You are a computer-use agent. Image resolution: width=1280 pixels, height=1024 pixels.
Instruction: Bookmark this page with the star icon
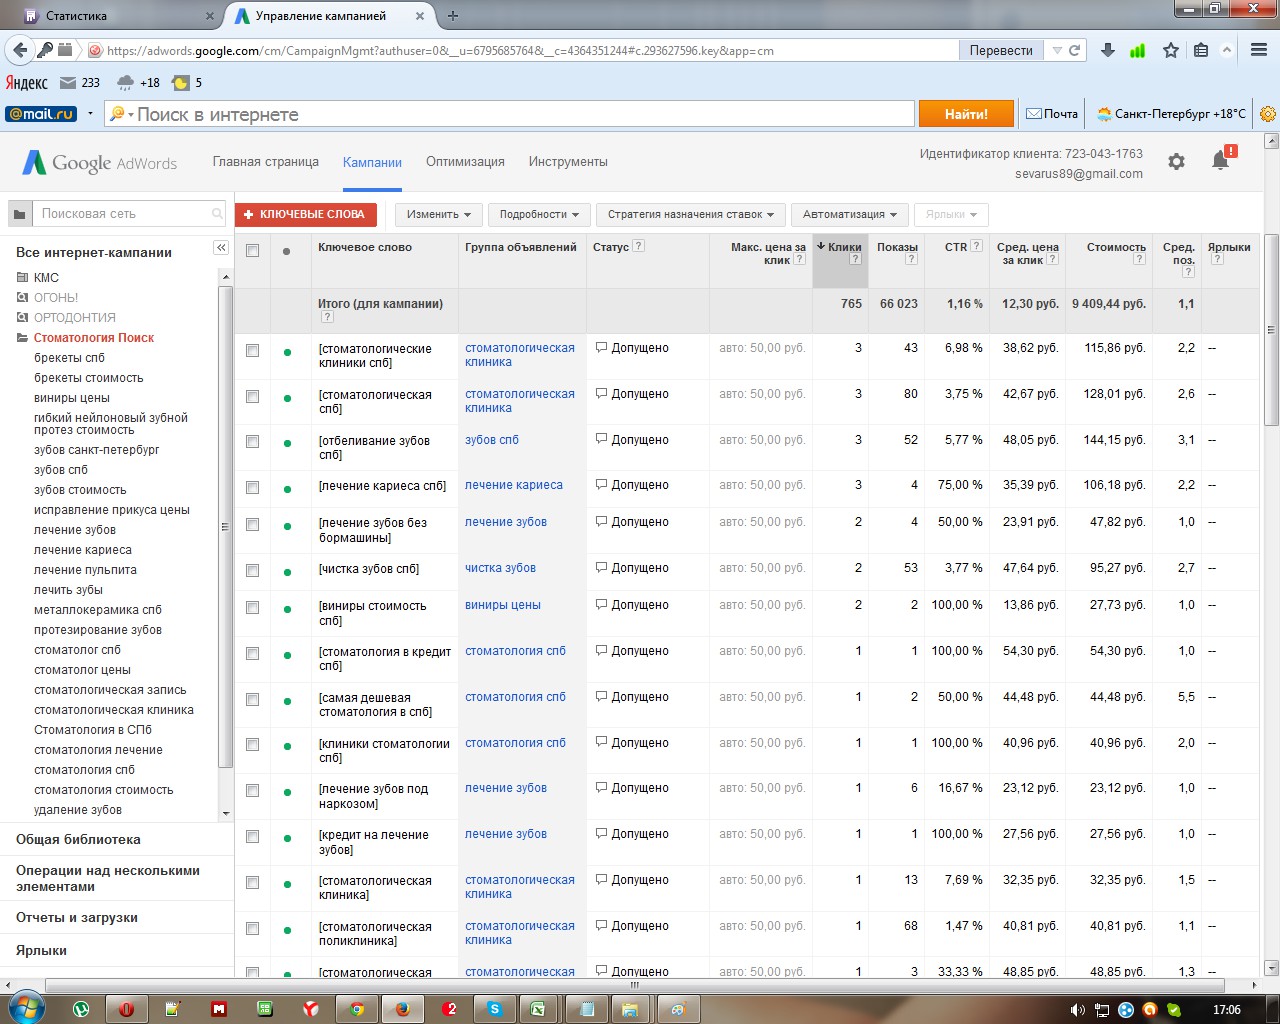pos(1170,50)
